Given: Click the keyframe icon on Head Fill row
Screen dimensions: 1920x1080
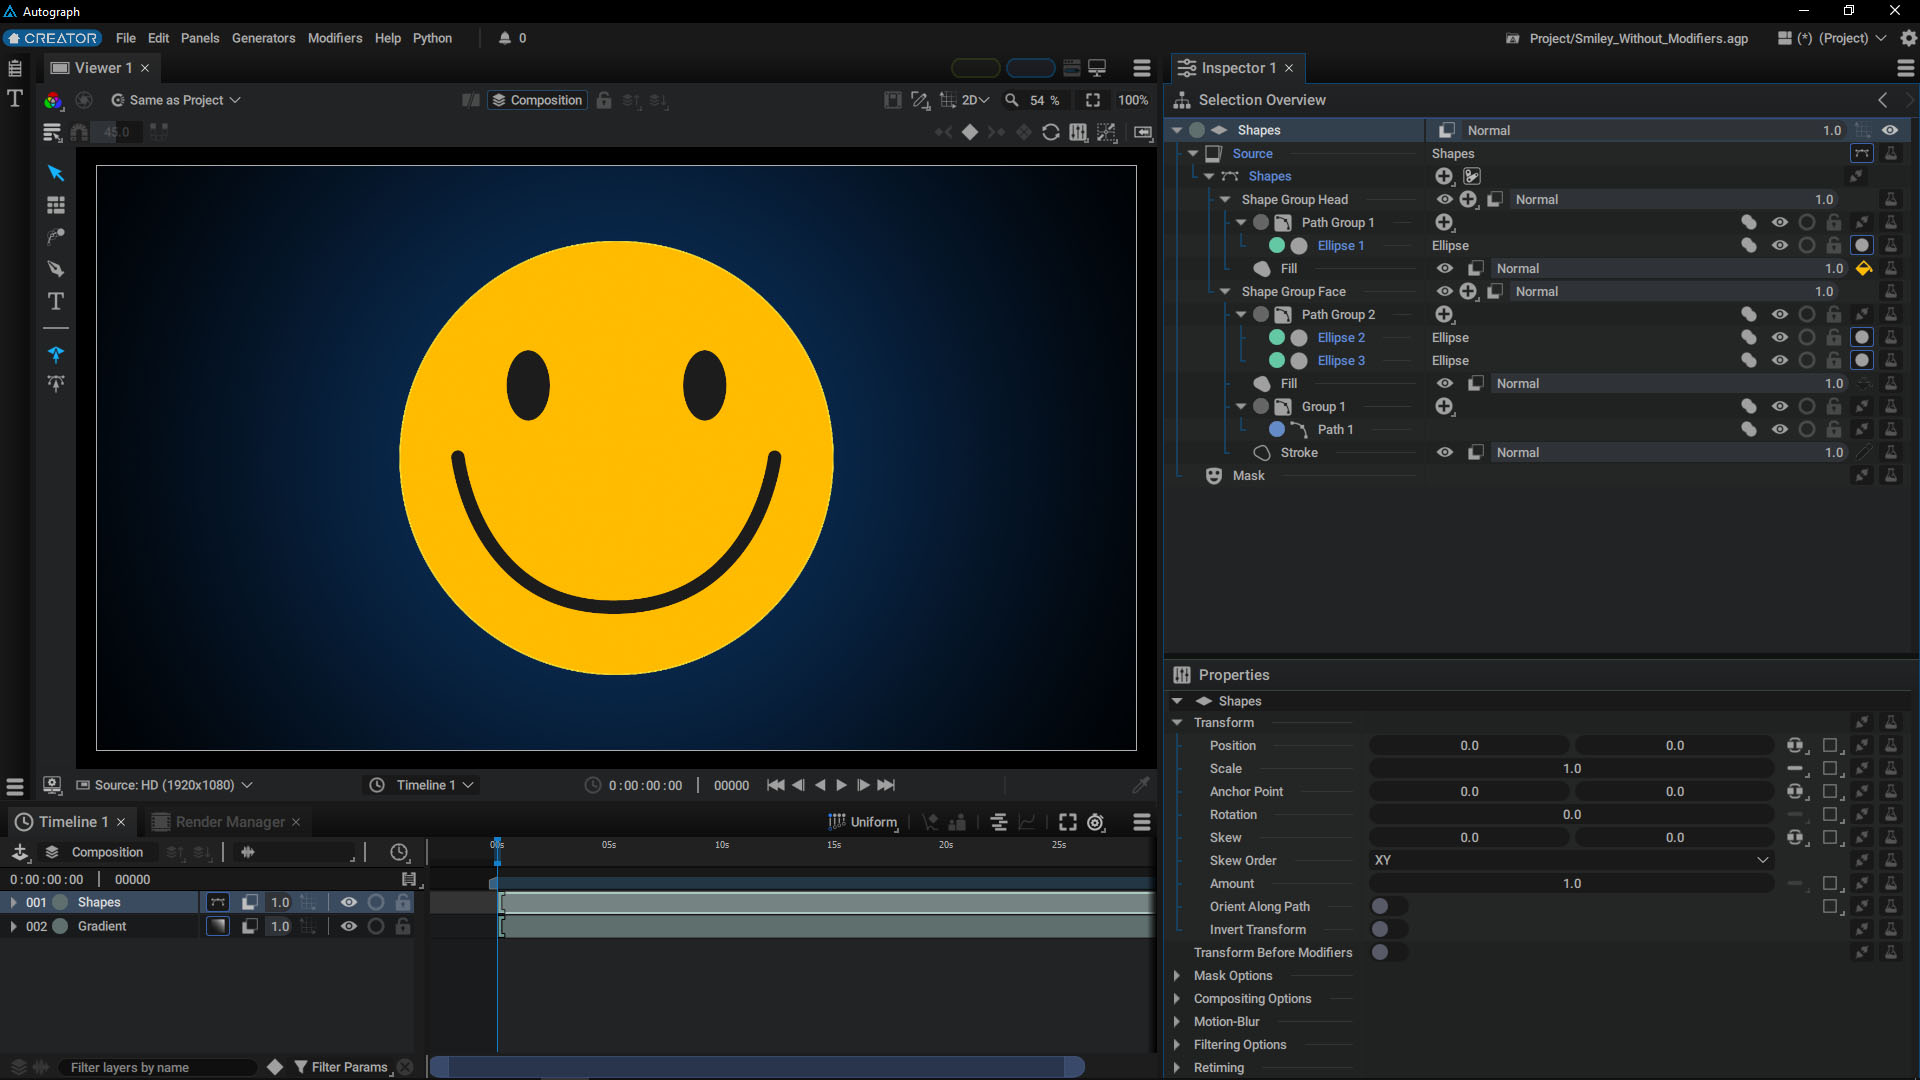Looking at the screenshot, I should (1864, 268).
